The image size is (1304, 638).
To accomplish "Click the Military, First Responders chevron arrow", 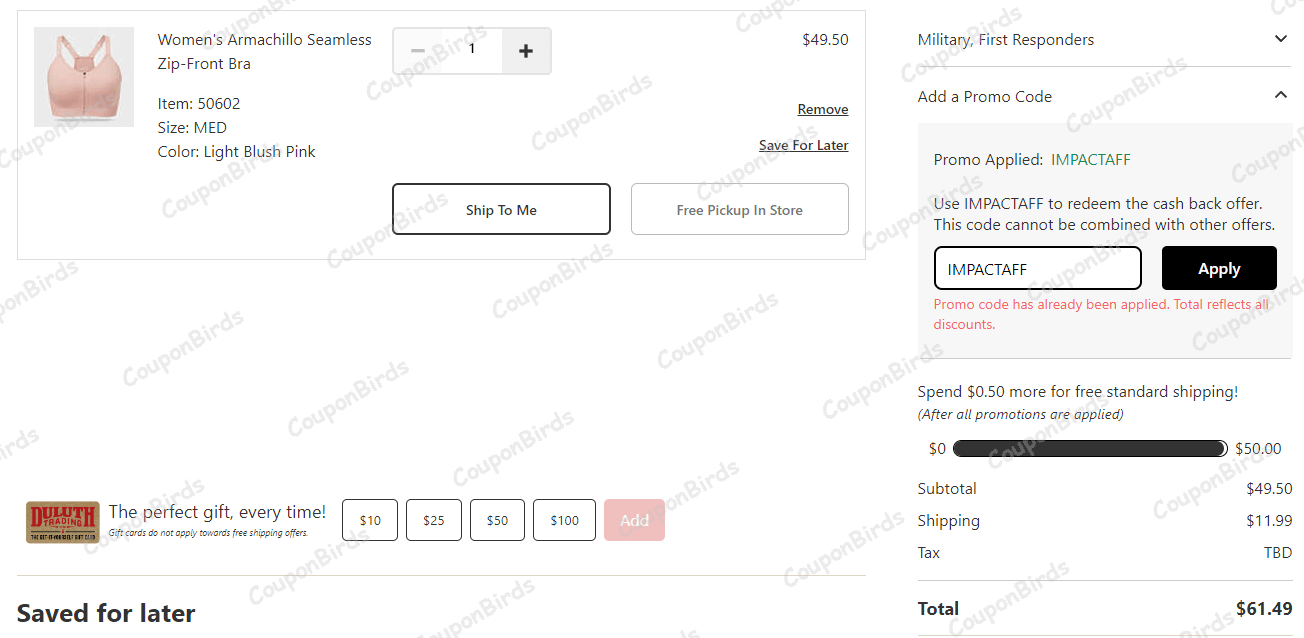I will 1280,39.
